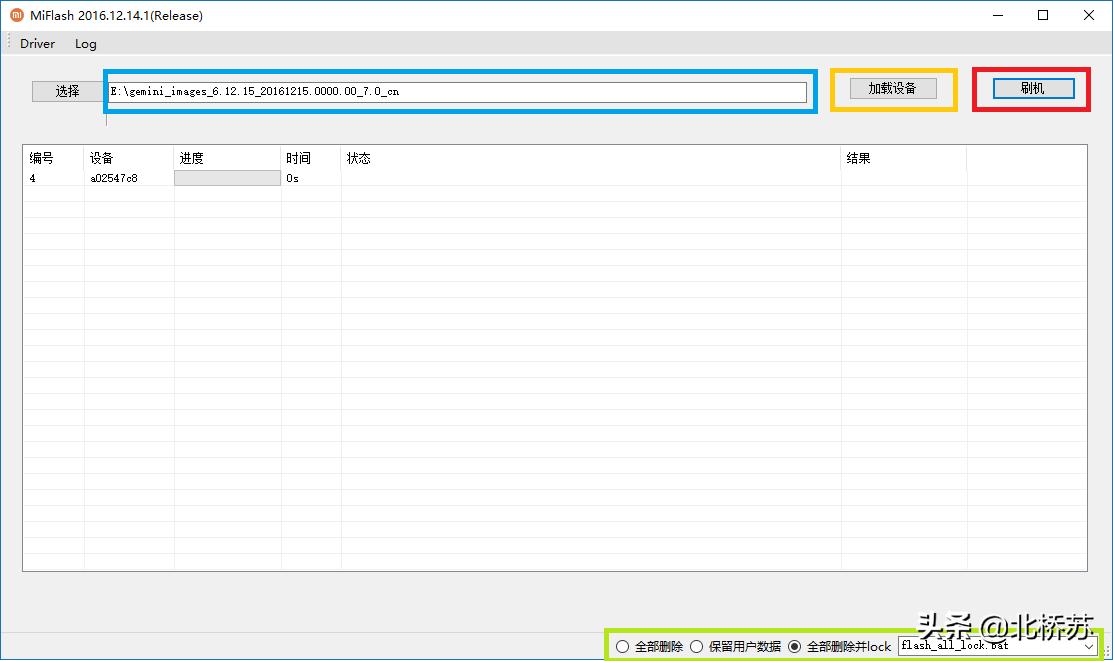
Task: Select the 全部删除 radio option
Action: pos(623,646)
